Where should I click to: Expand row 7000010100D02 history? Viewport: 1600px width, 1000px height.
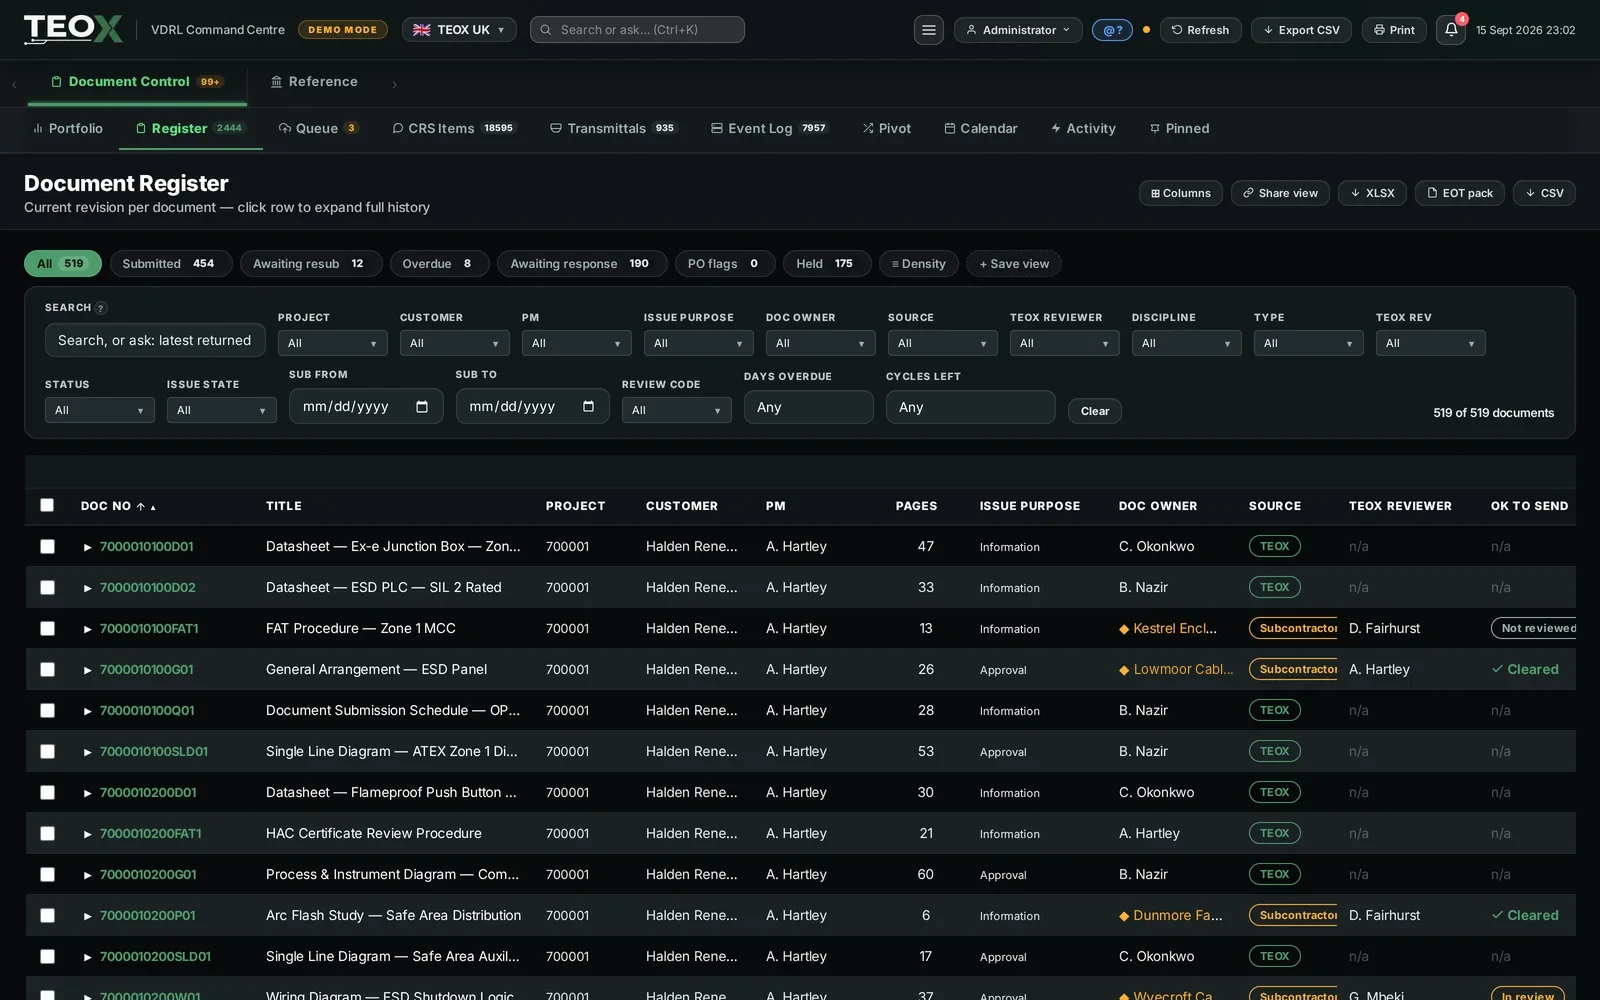click(88, 588)
